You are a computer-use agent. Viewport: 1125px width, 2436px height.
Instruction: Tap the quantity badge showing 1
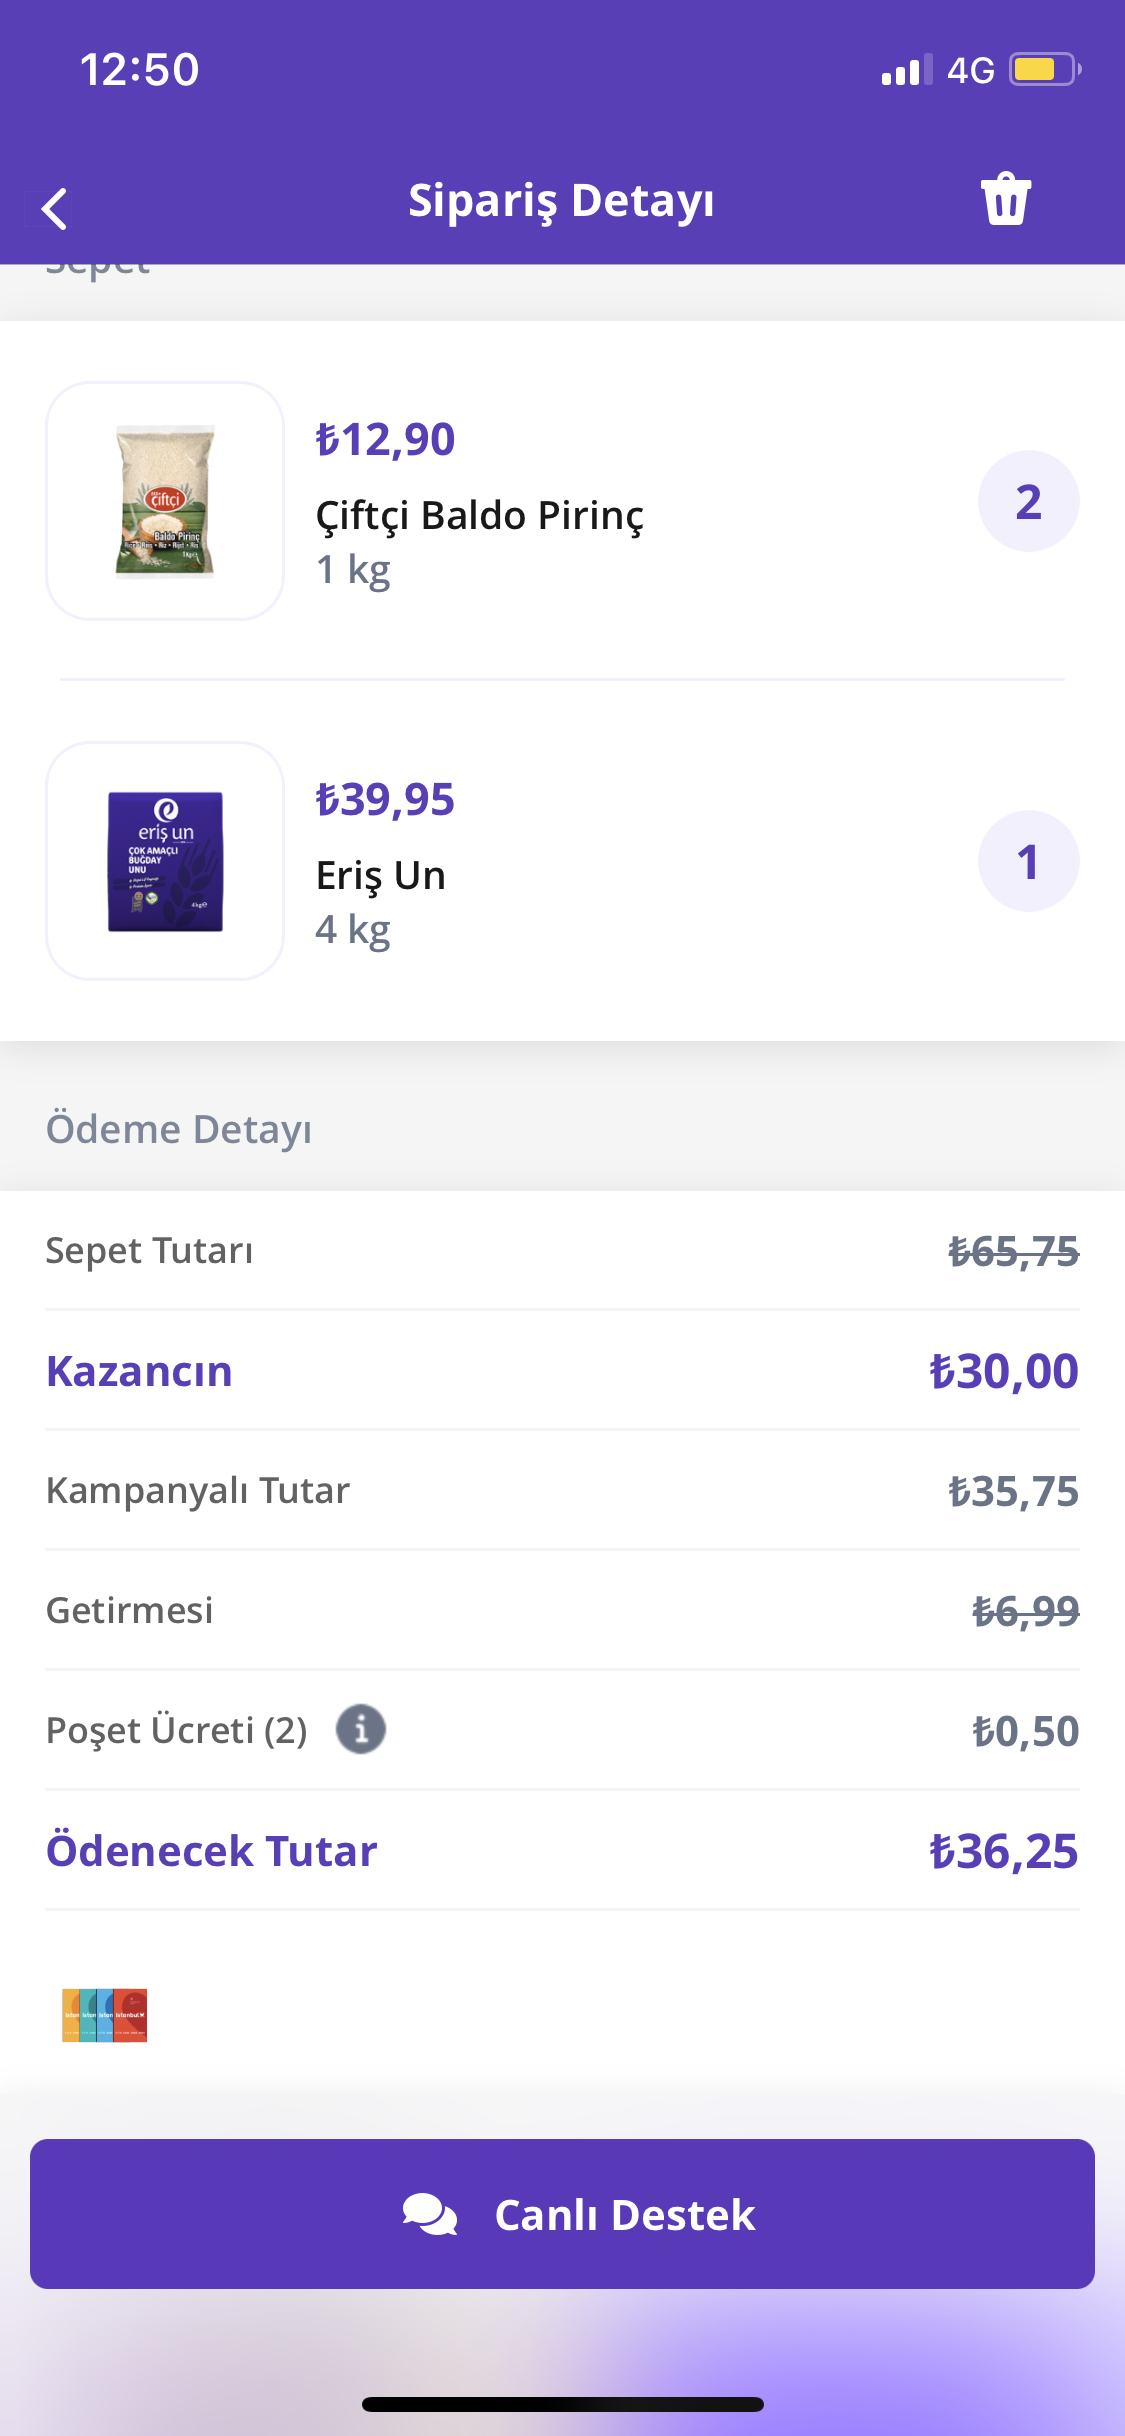click(x=1028, y=861)
